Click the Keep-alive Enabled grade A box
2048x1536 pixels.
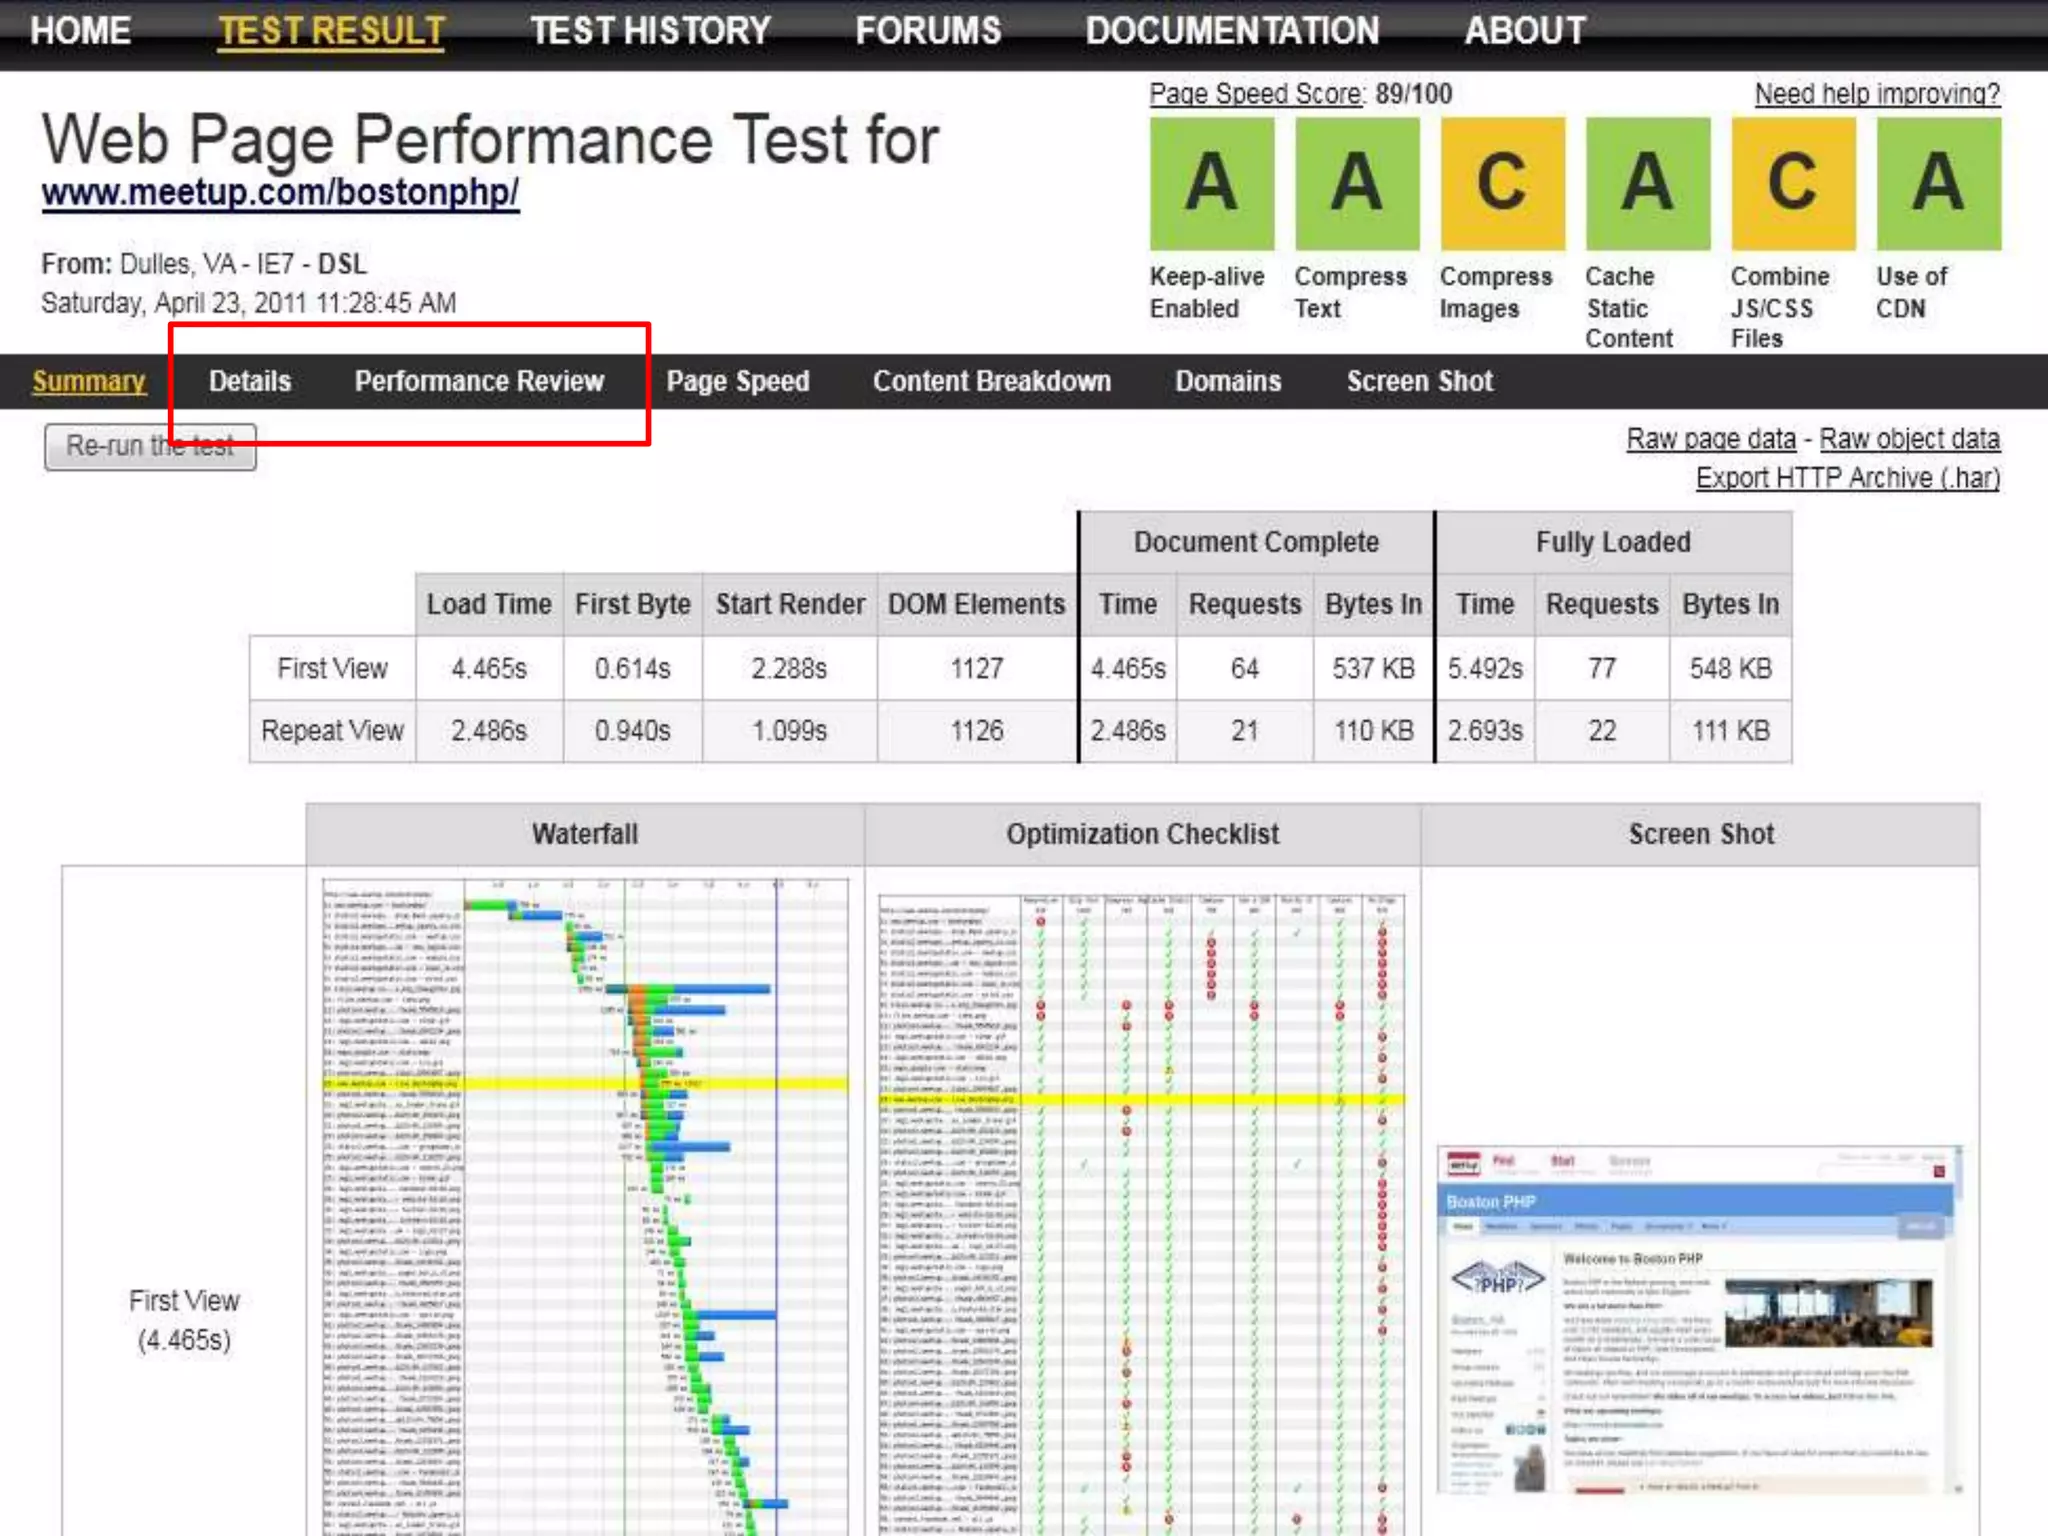click(x=1211, y=184)
